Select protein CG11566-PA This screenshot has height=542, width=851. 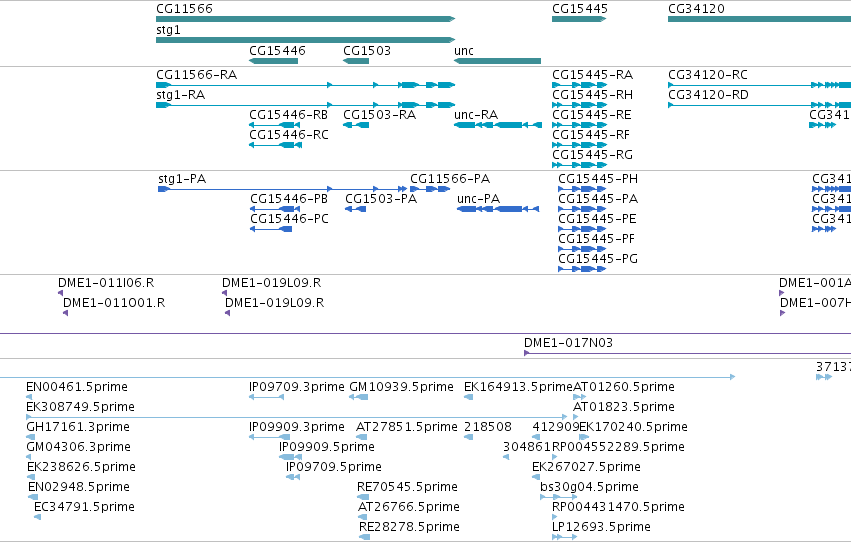[x=450, y=178]
